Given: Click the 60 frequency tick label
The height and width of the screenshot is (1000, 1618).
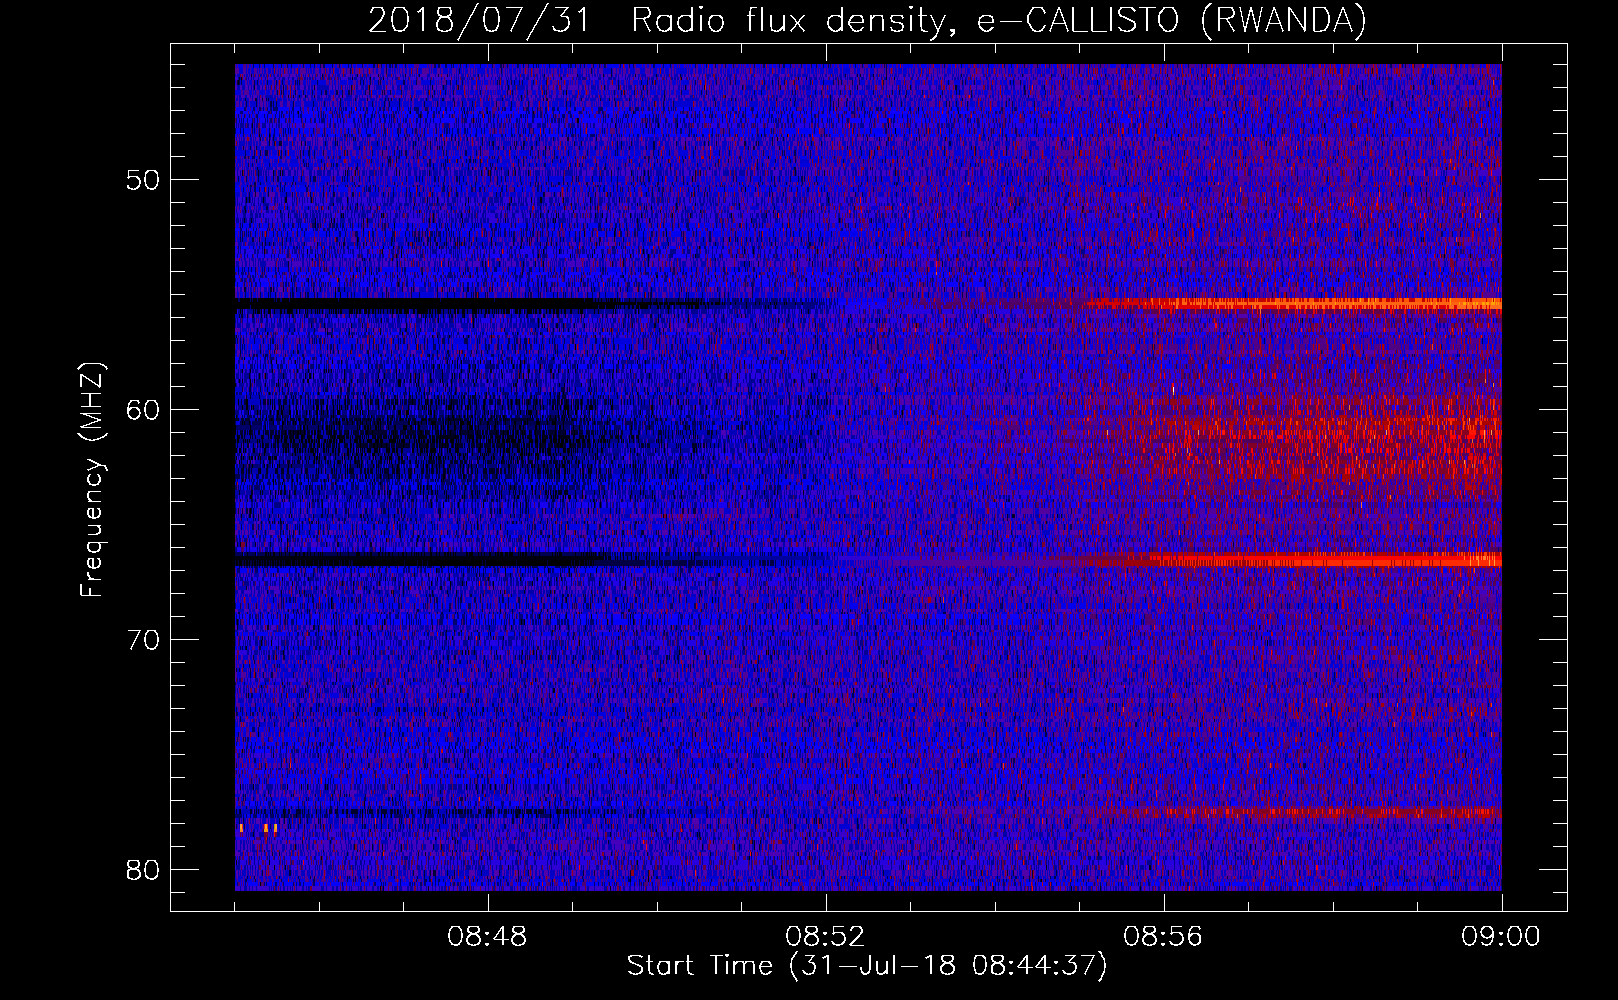Looking at the screenshot, I should click(x=144, y=410).
